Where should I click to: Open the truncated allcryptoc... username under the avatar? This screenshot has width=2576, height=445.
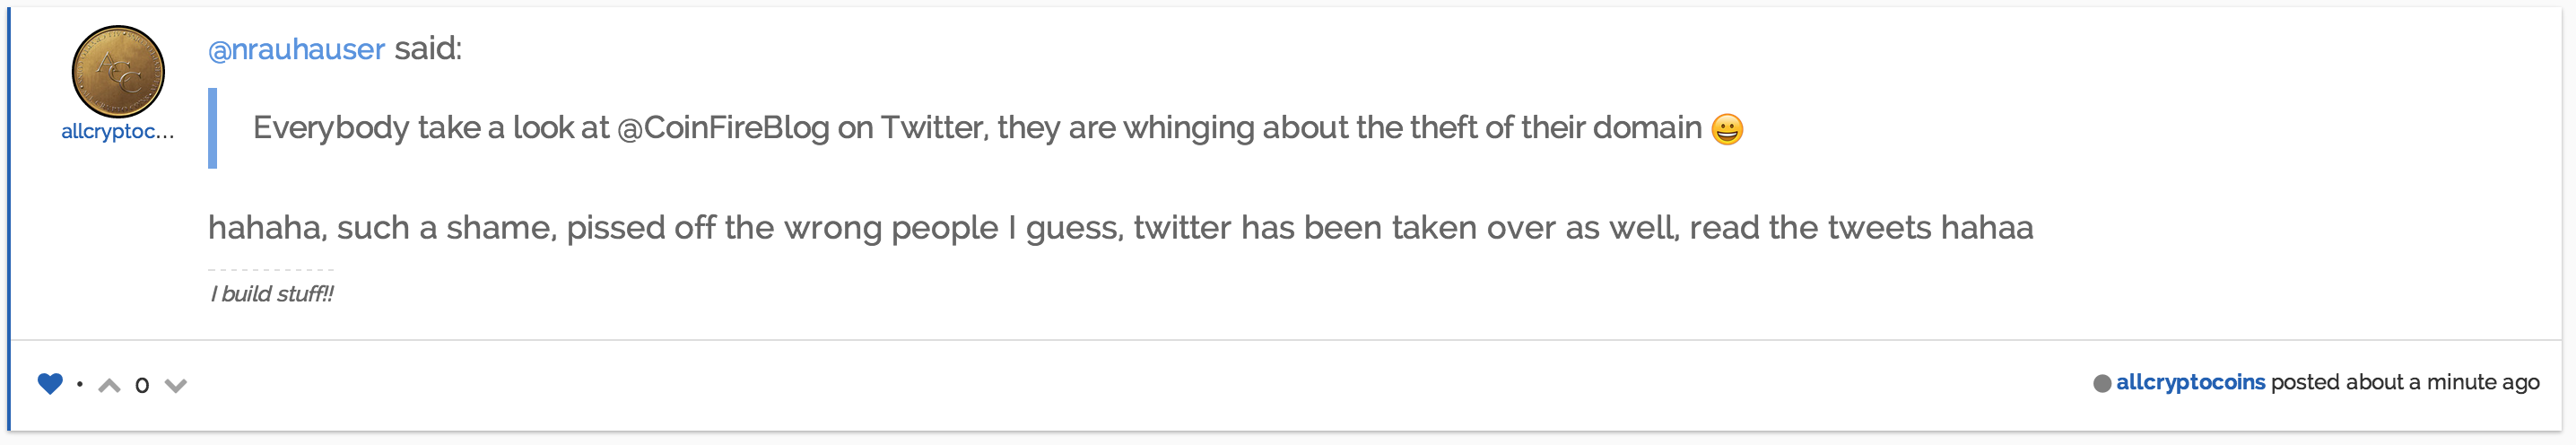[118, 131]
